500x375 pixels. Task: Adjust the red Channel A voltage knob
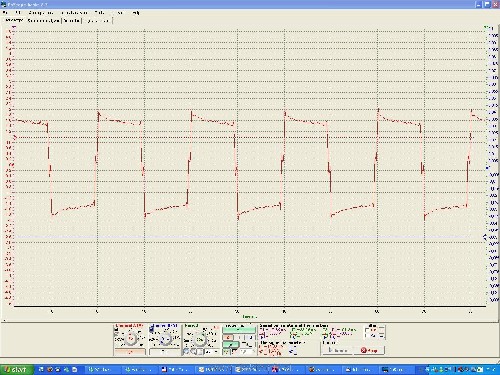pyautogui.click(x=131, y=339)
